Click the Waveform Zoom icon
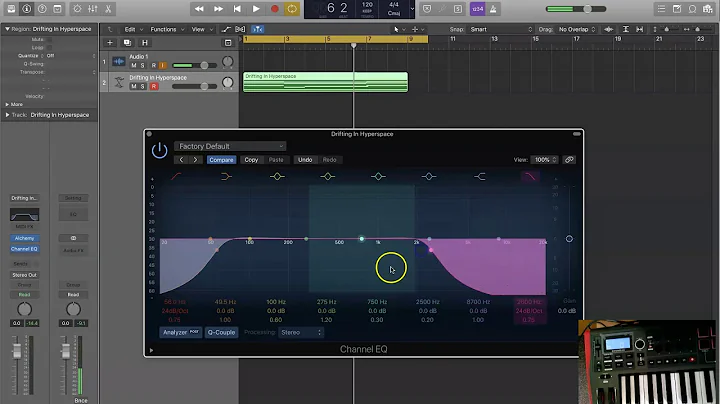720x404 pixels. 608,29
